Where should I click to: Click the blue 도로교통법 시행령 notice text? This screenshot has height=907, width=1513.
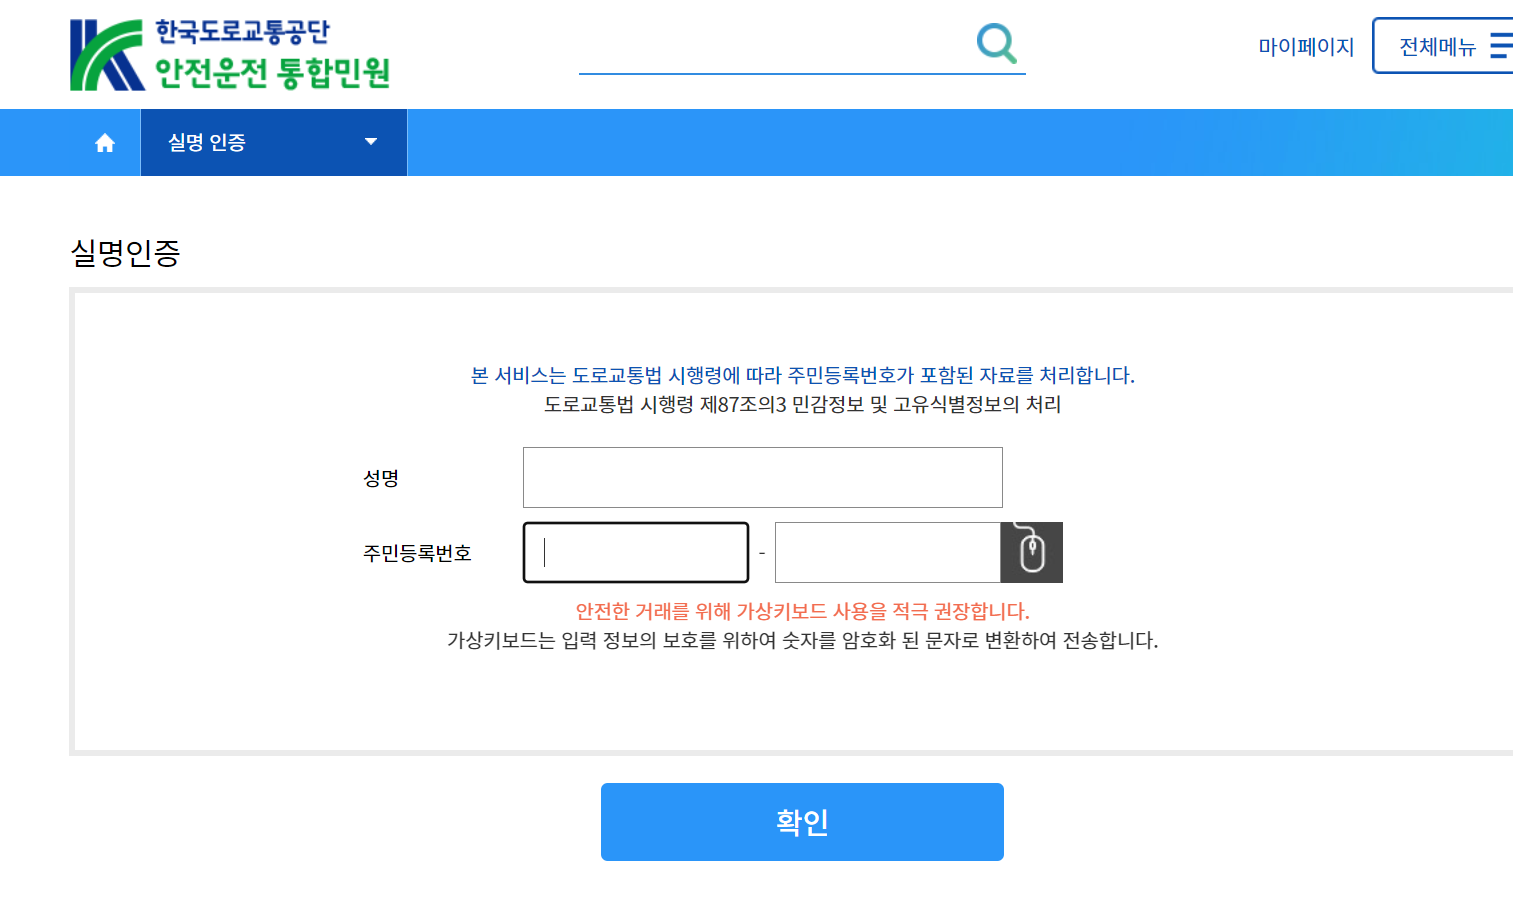point(803,375)
